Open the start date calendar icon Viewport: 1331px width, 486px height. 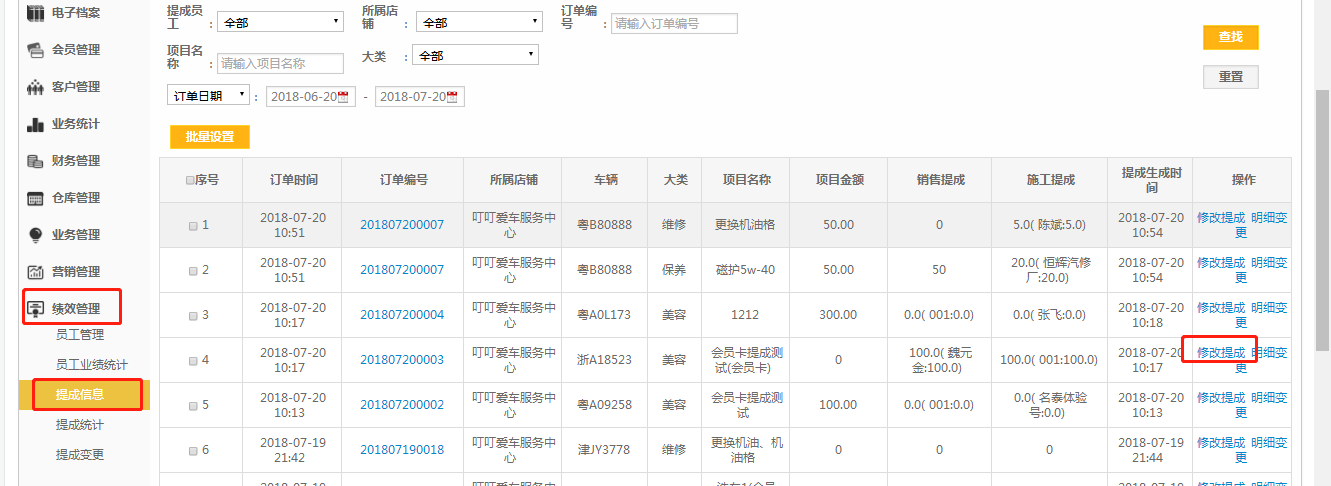pyautogui.click(x=344, y=97)
